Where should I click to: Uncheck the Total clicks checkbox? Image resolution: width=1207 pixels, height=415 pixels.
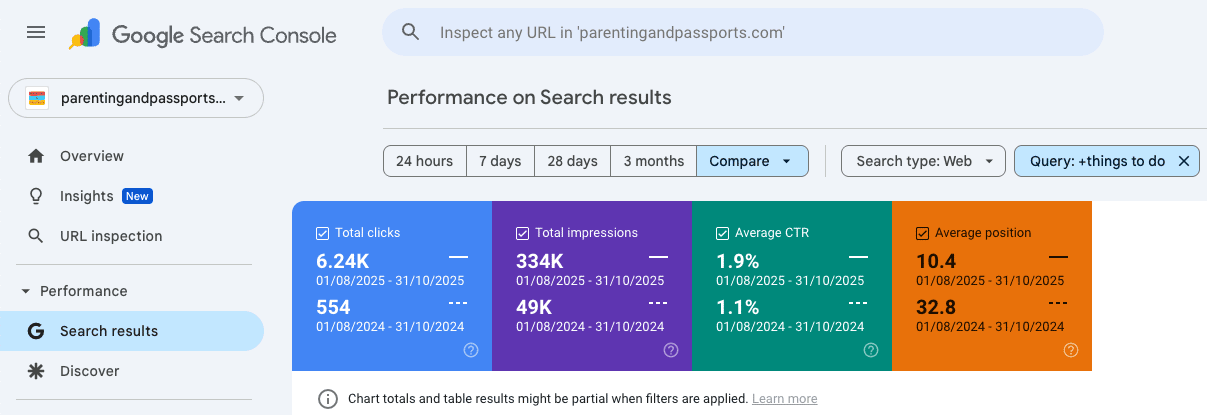(x=322, y=233)
